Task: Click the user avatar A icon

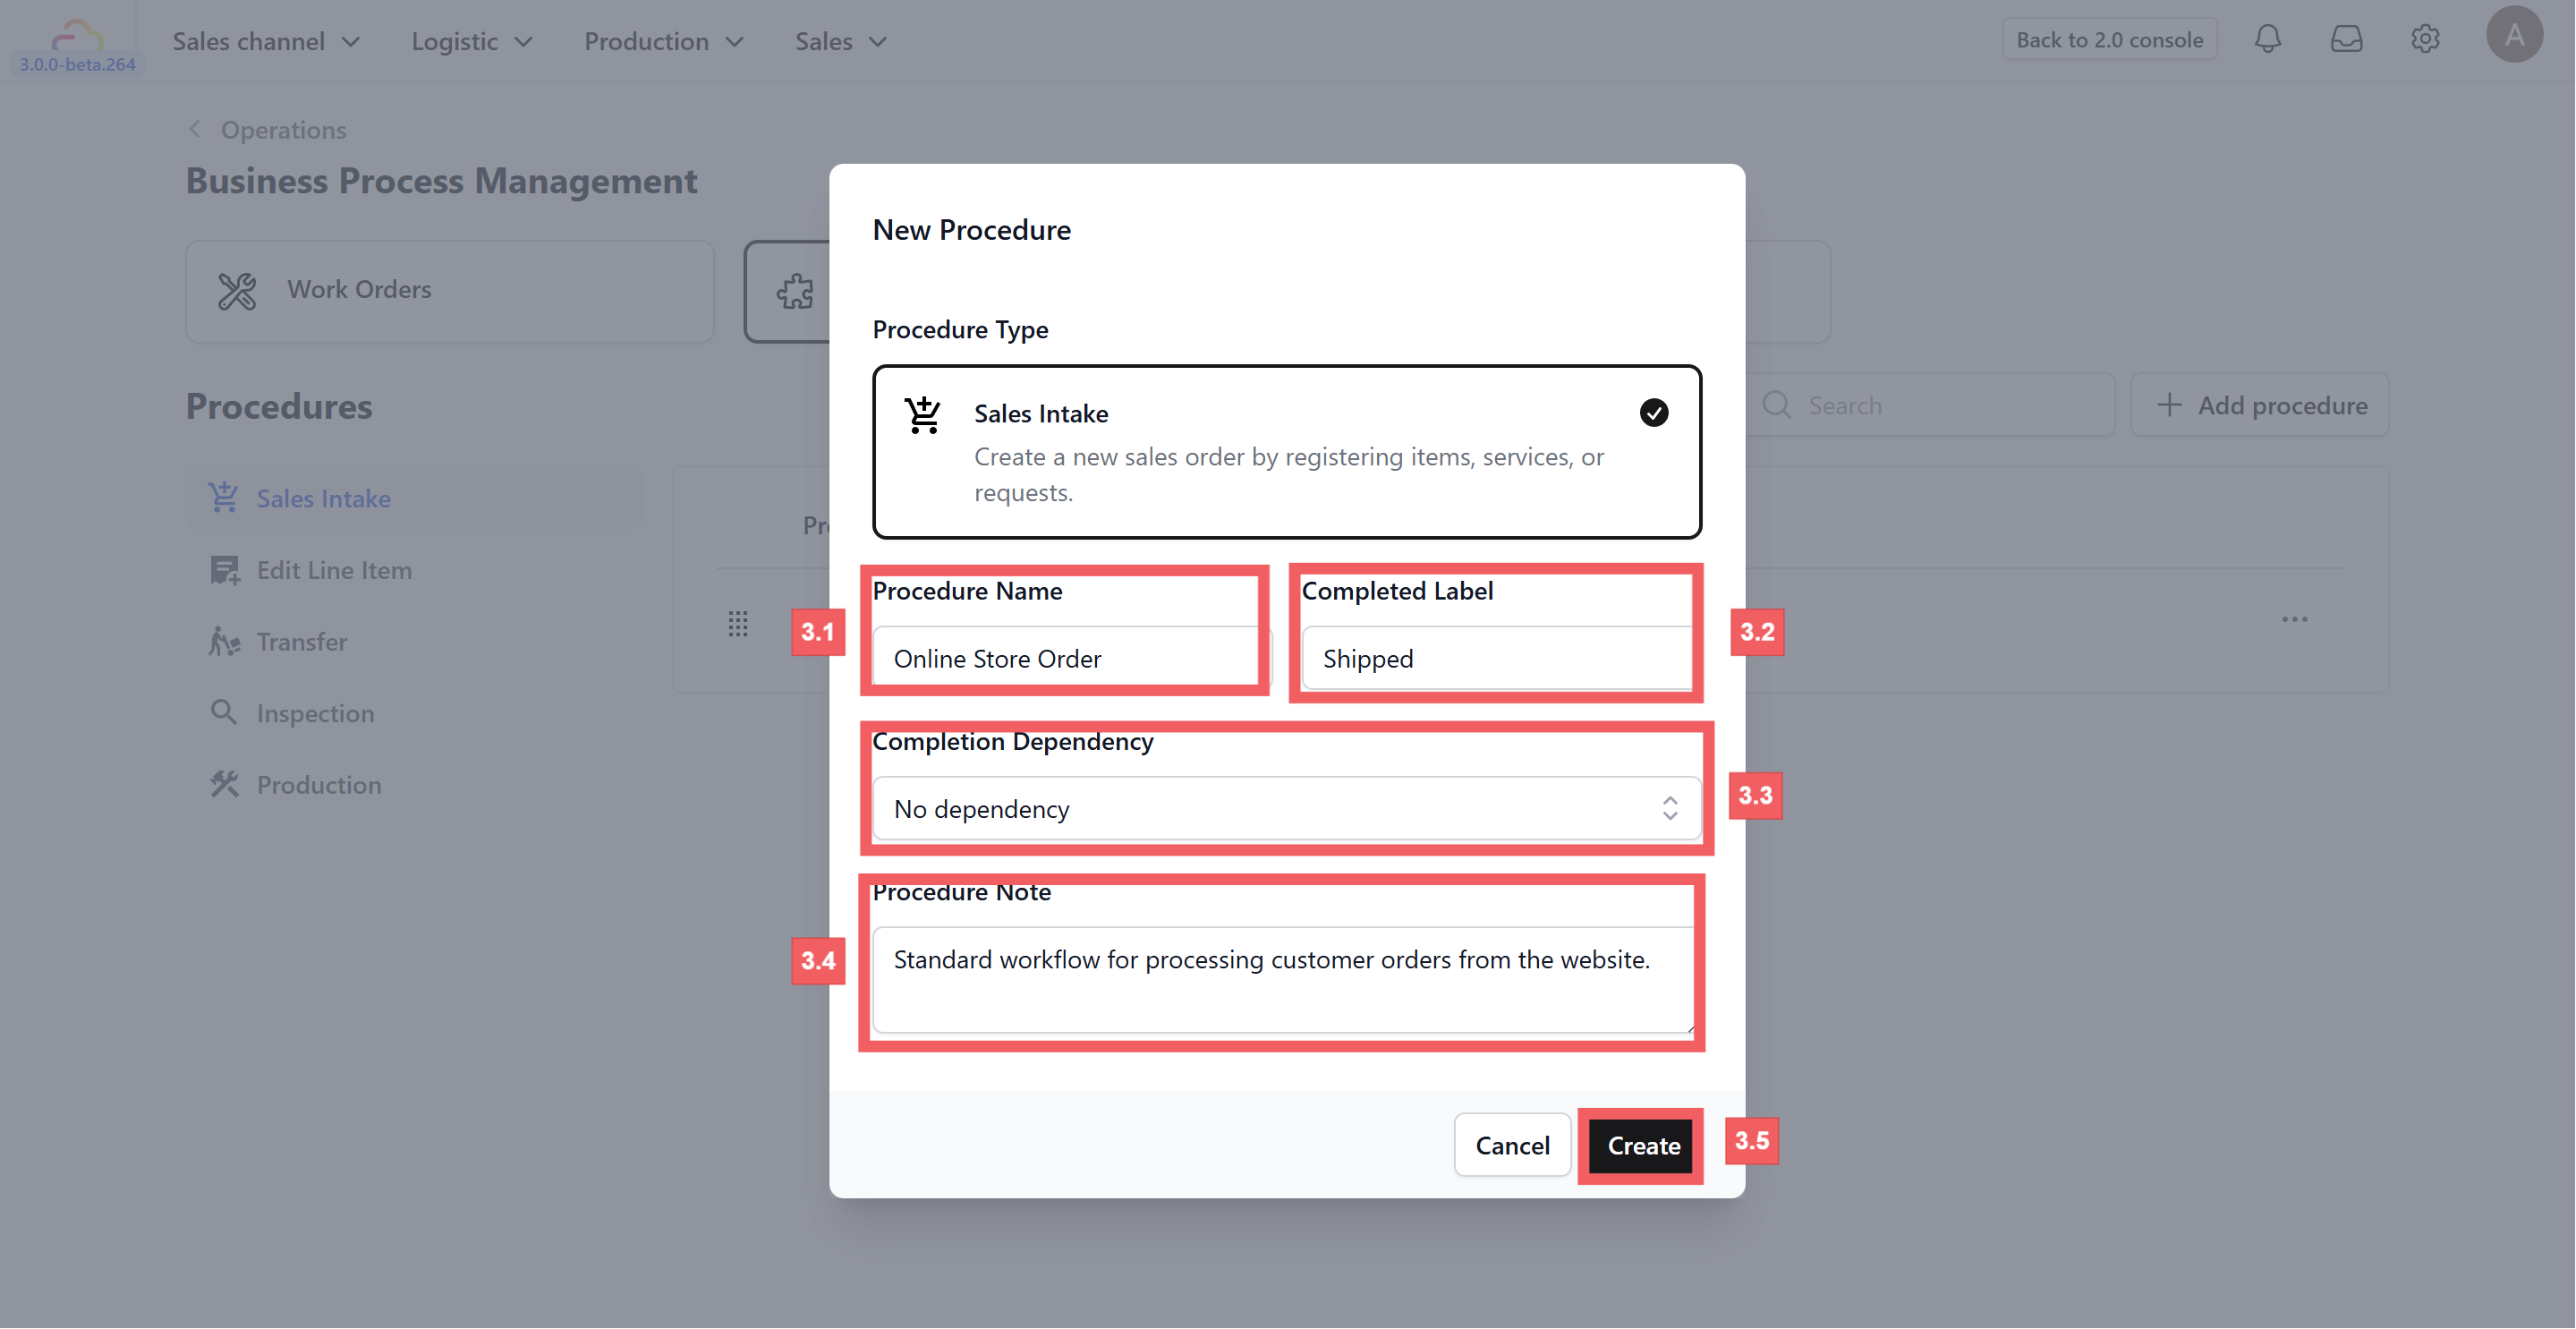Action: [2513, 36]
